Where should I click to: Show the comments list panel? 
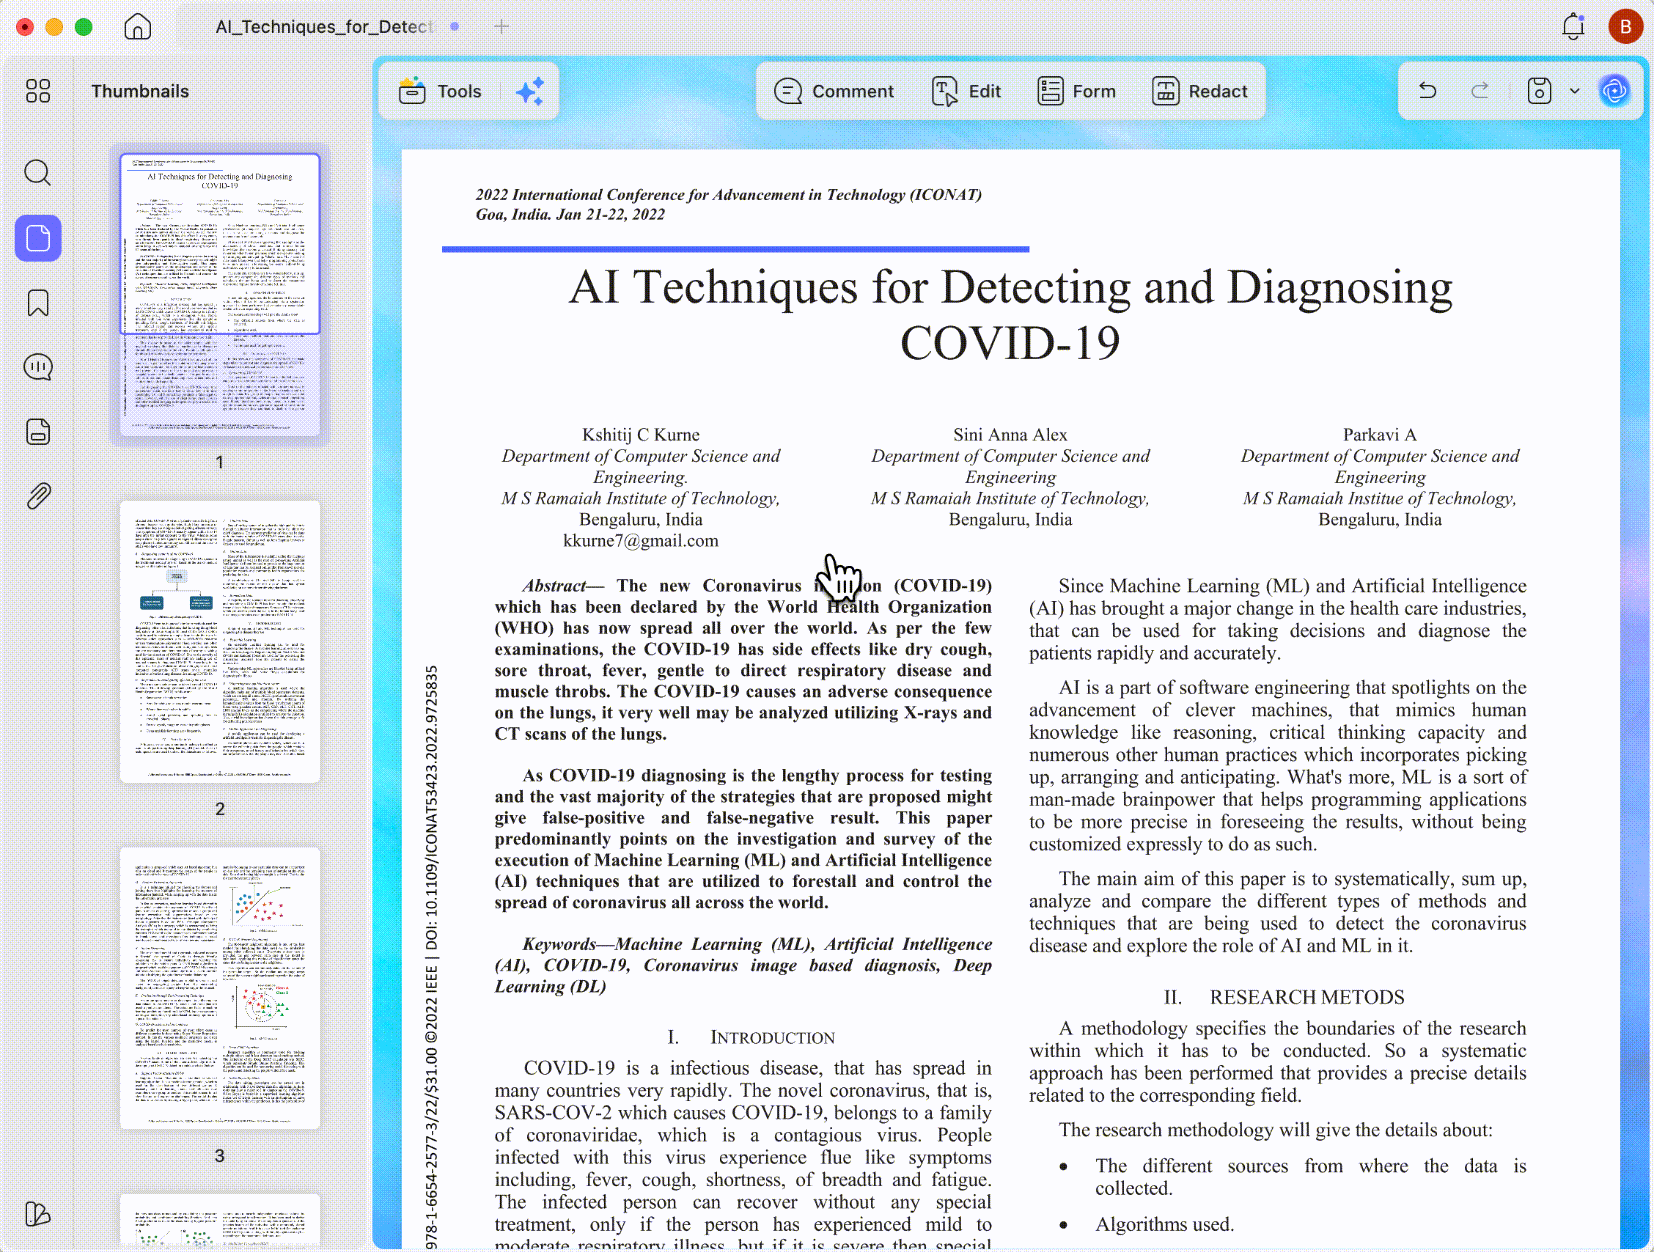pyautogui.click(x=38, y=367)
